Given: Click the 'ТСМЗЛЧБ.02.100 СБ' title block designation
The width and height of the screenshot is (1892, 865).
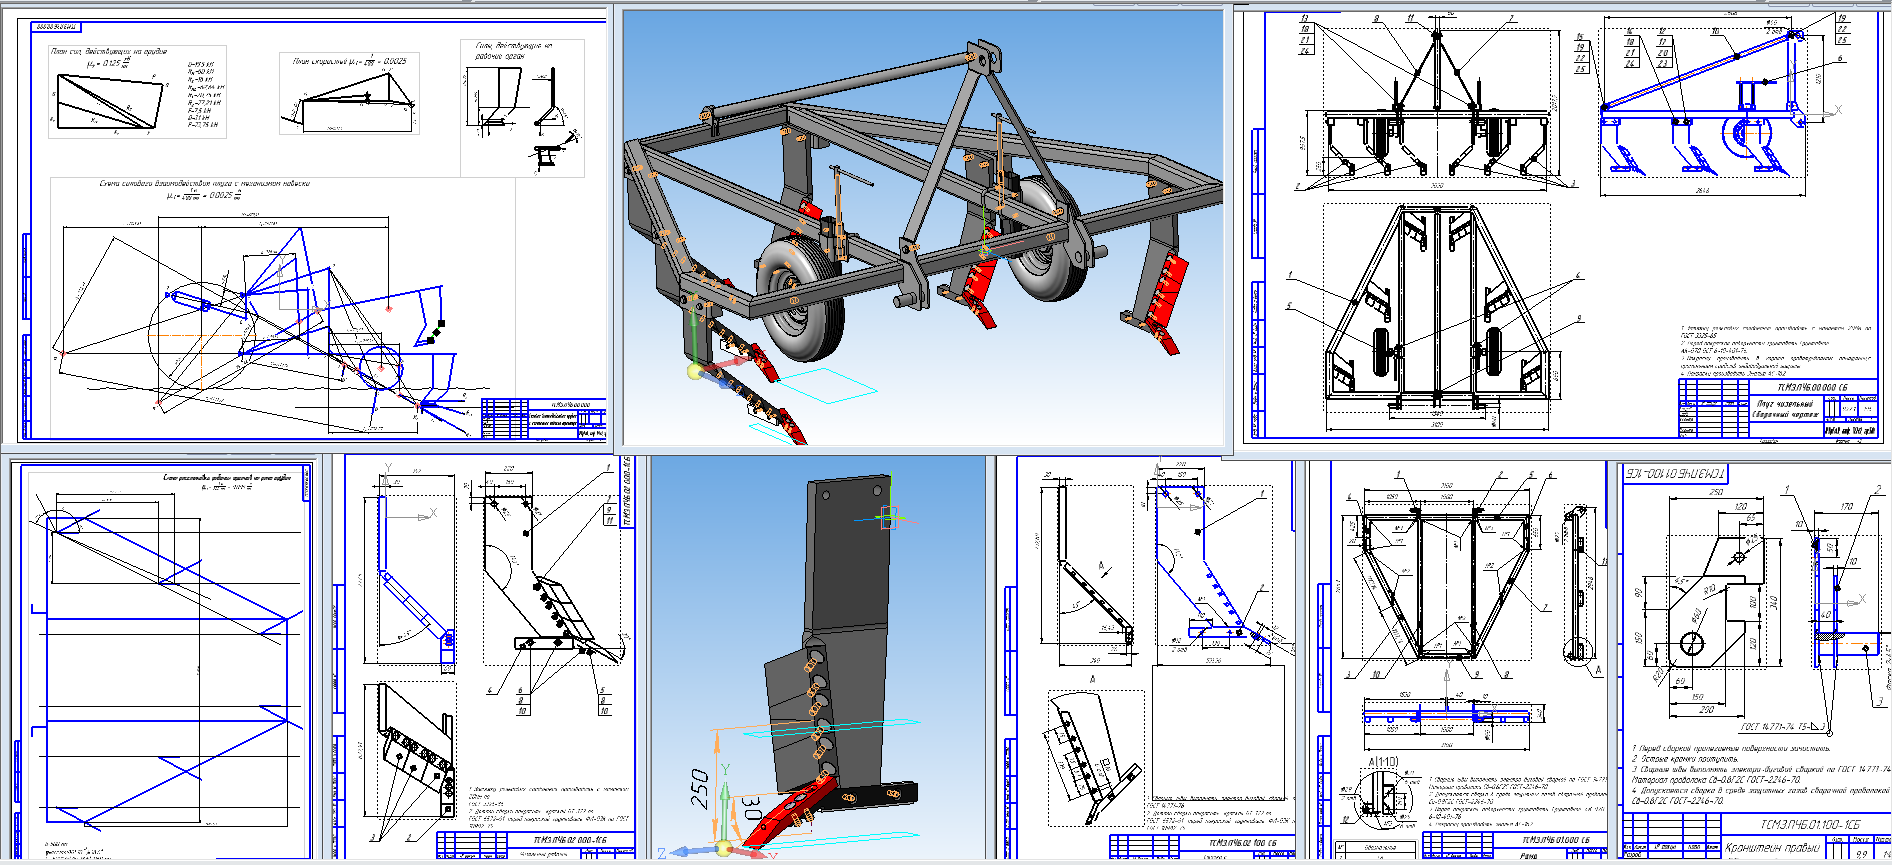Looking at the screenshot, I should [1244, 843].
